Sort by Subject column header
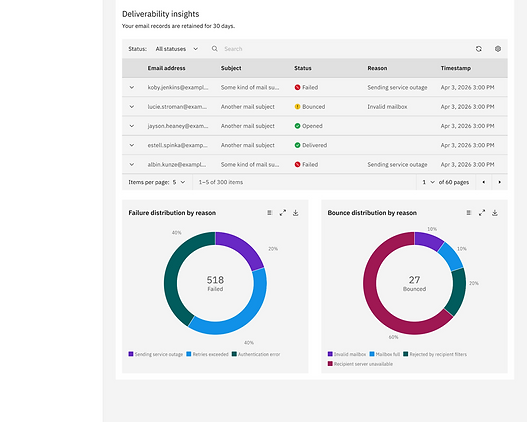The width and height of the screenshot is (527, 422). 231,68
